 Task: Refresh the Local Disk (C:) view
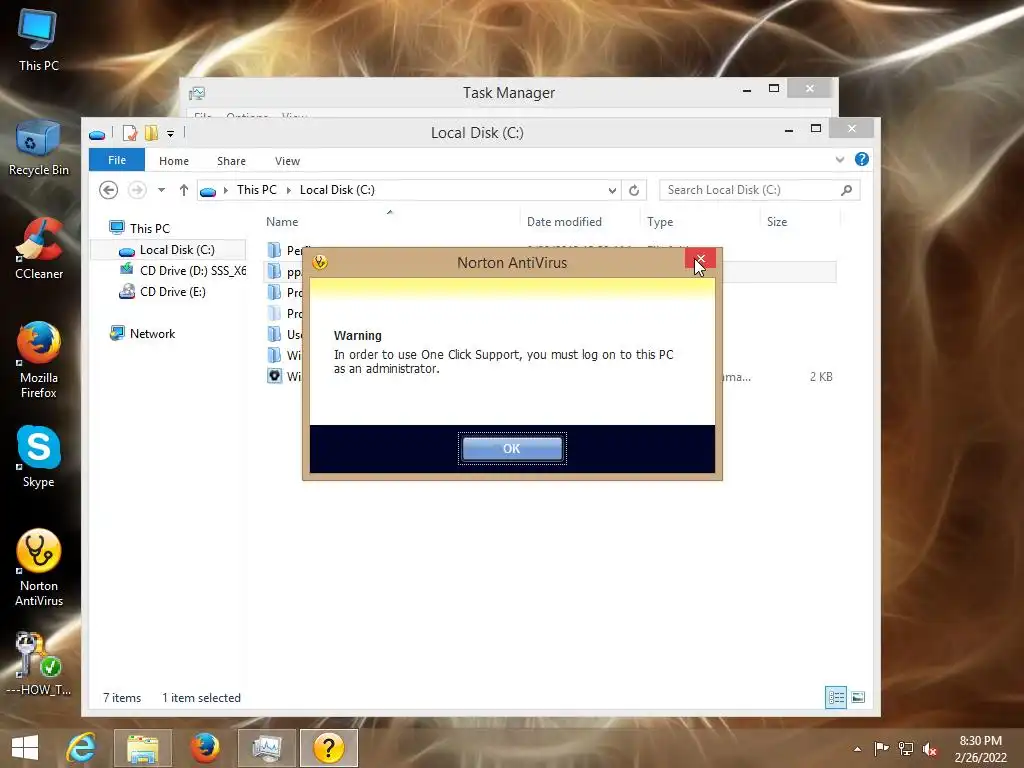click(x=633, y=190)
